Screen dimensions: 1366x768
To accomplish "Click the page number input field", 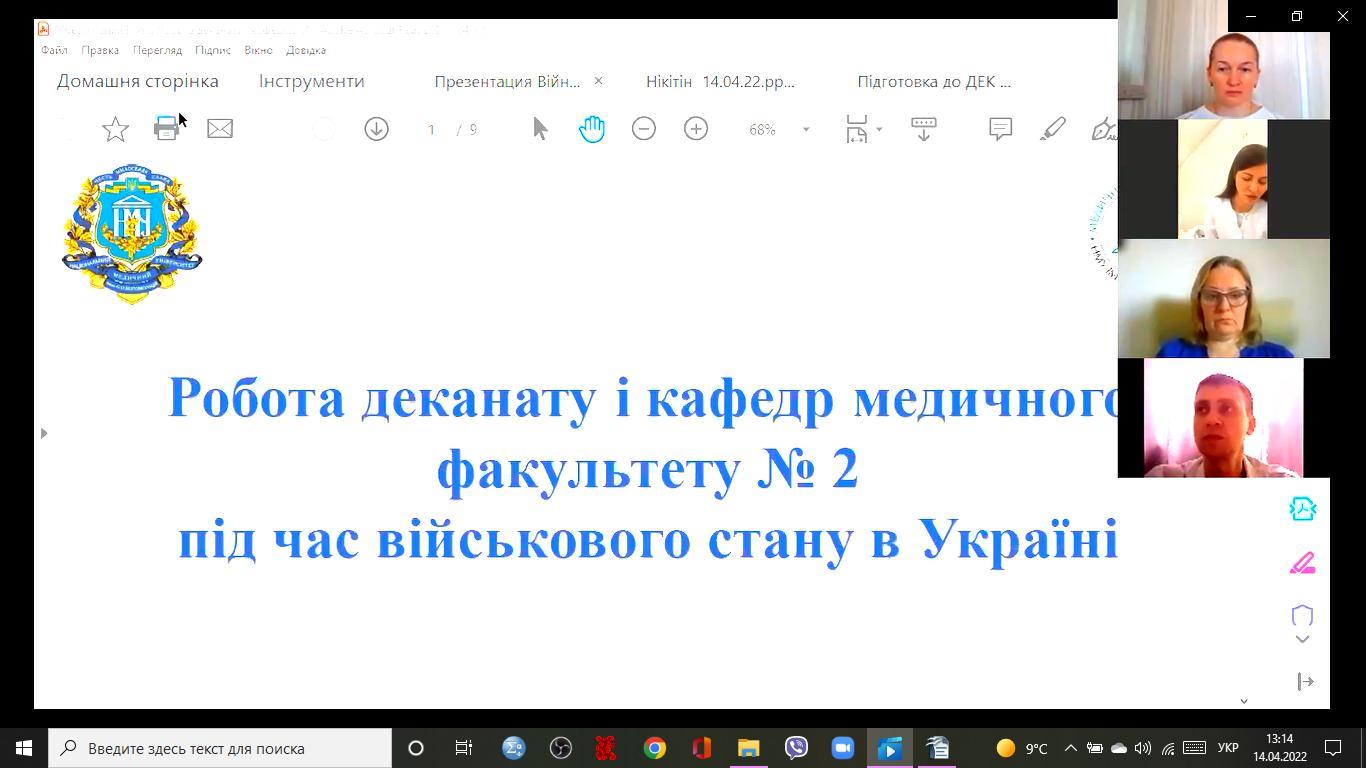I will point(431,130).
